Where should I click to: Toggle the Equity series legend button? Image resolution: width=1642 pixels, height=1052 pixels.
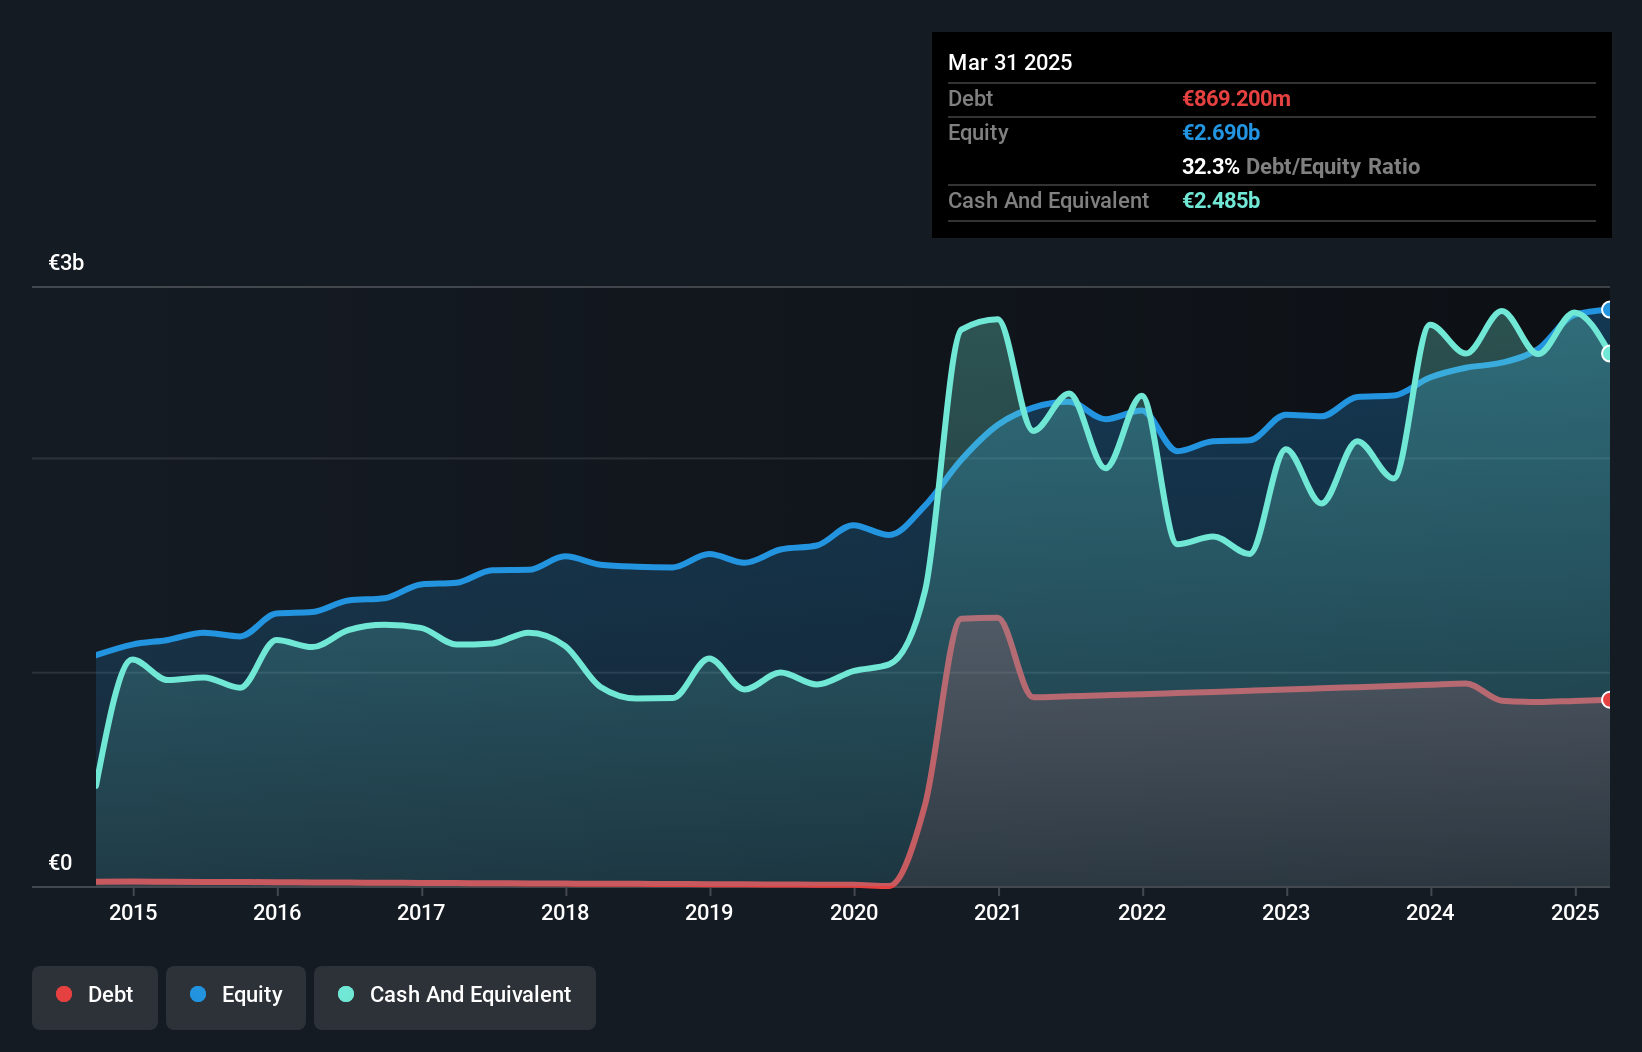click(x=236, y=997)
